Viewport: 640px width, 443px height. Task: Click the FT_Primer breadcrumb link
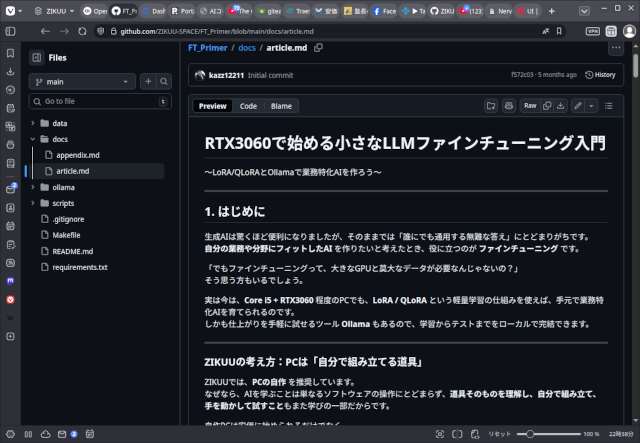[x=206, y=48]
